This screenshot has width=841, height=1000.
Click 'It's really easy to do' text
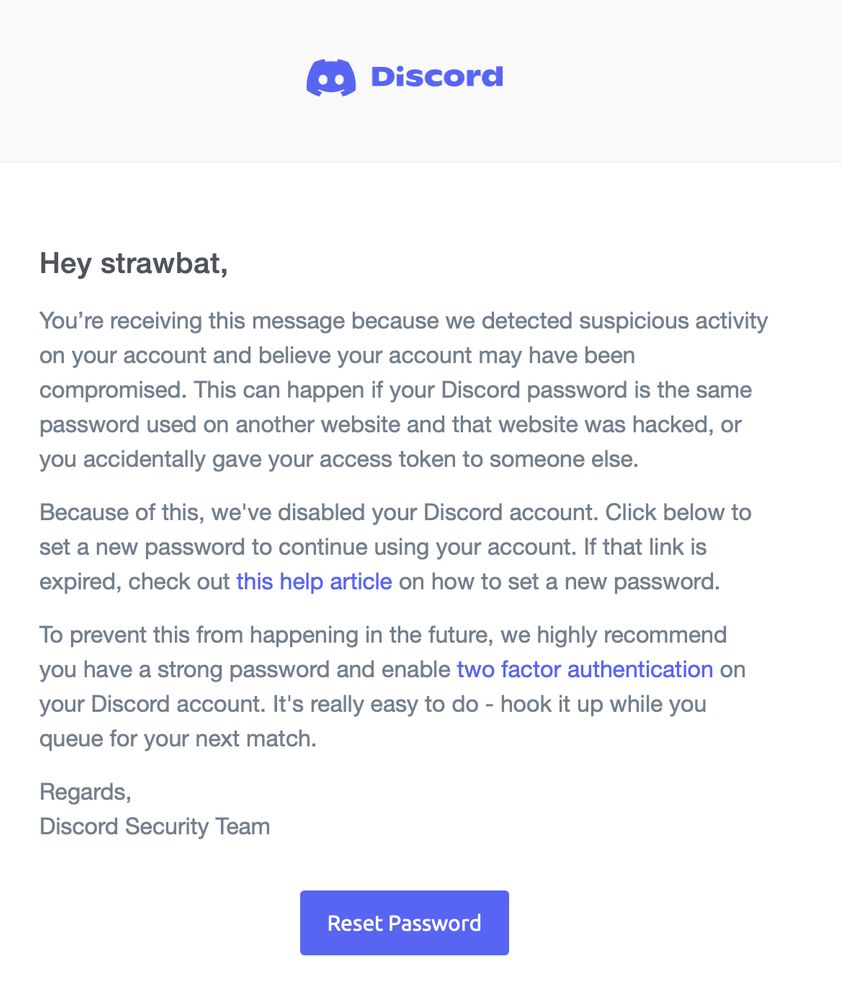tap(376, 704)
